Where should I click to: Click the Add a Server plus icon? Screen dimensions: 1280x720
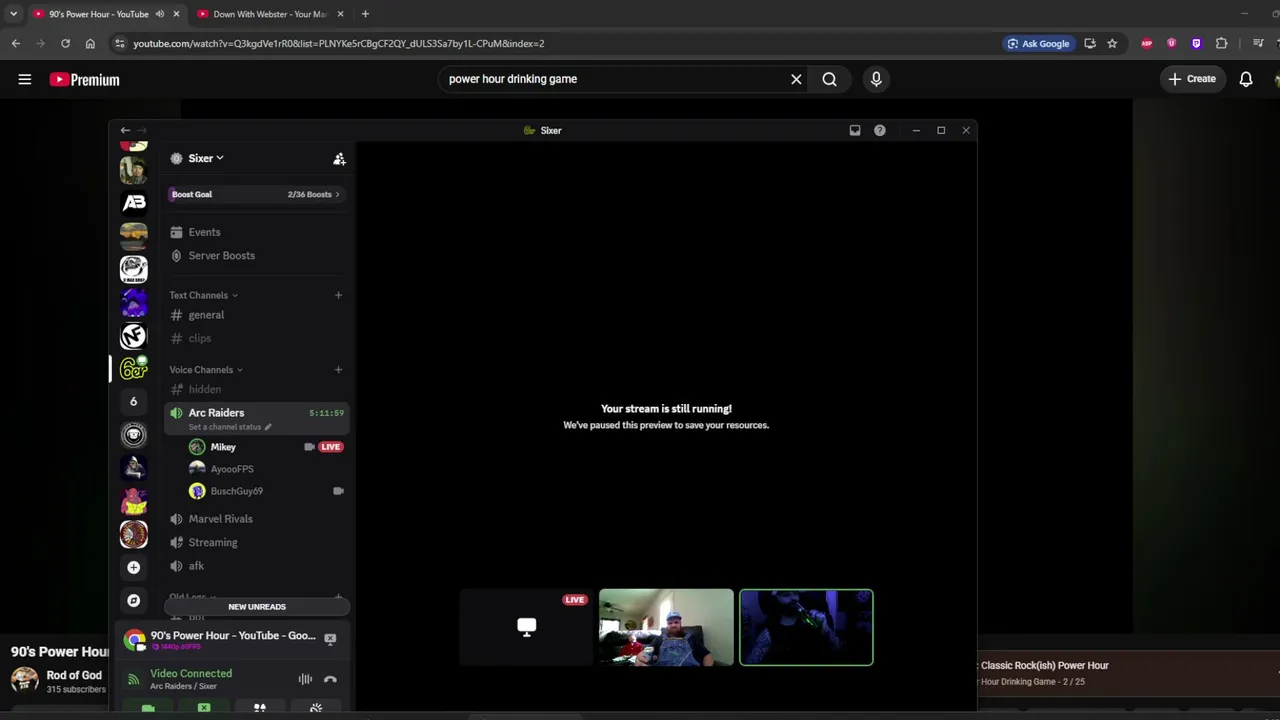pyautogui.click(x=133, y=567)
